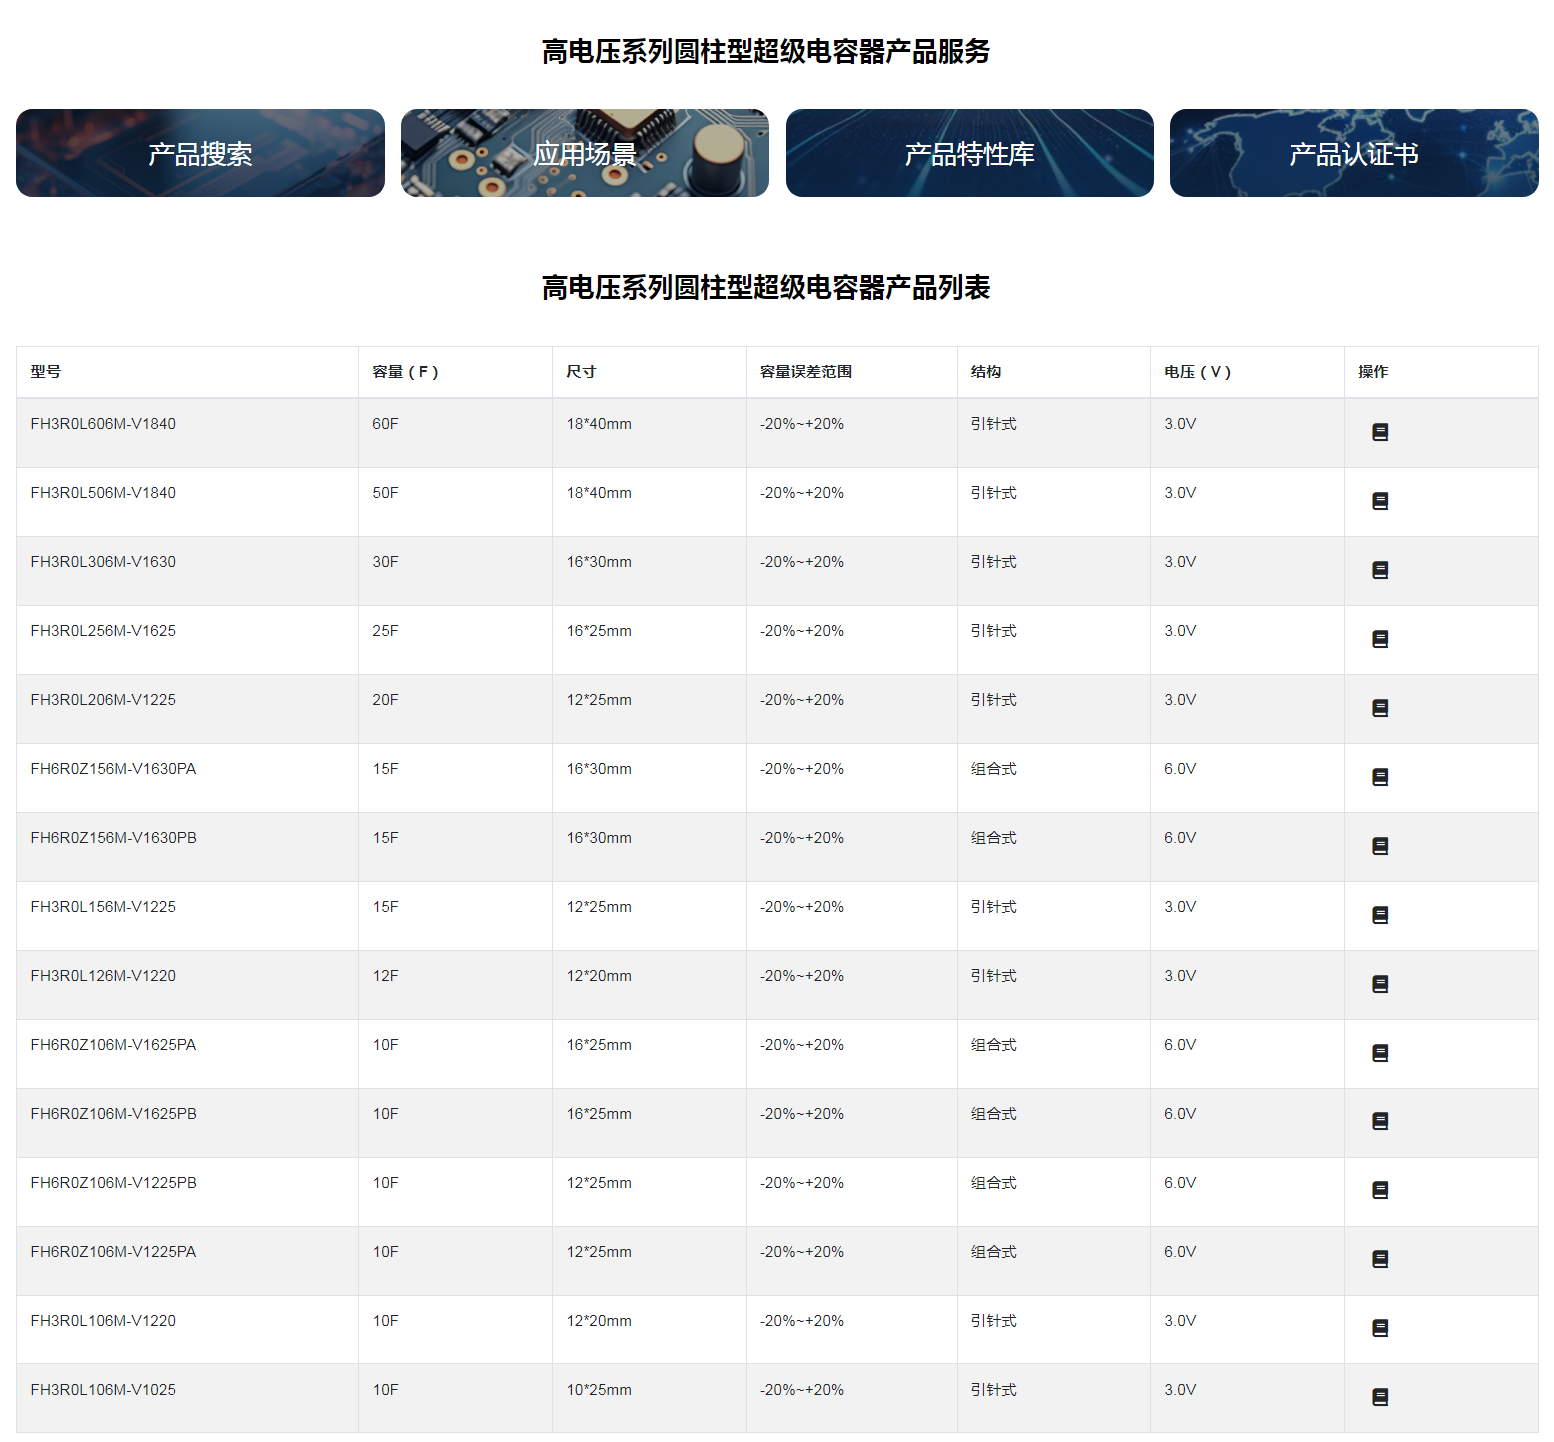Open datasheet icon for FH3R0L306M-V1630
The width and height of the screenshot is (1554, 1442).
1380,570
